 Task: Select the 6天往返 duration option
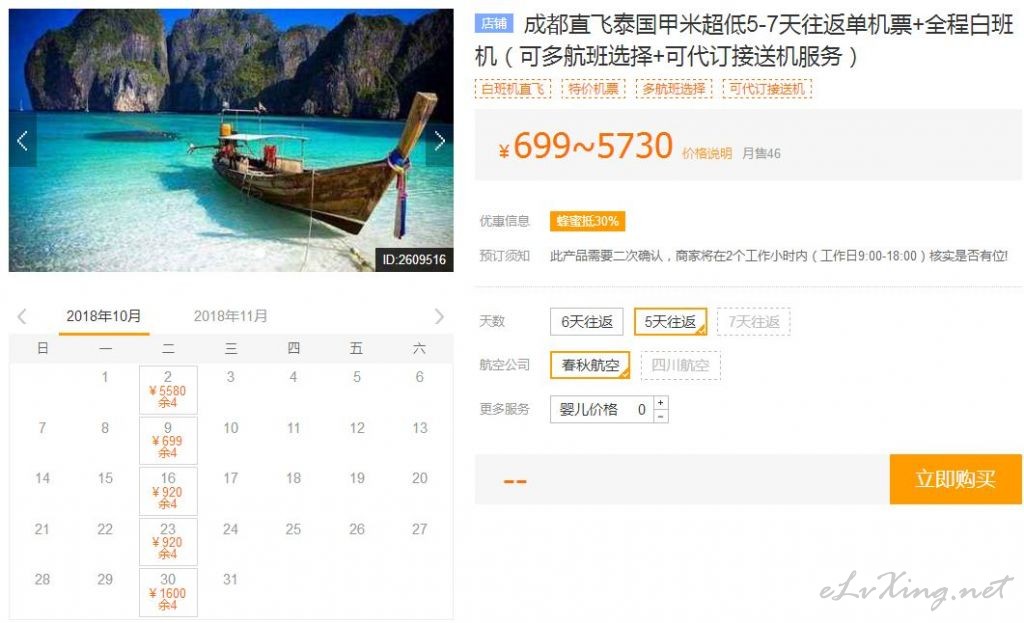click(586, 321)
